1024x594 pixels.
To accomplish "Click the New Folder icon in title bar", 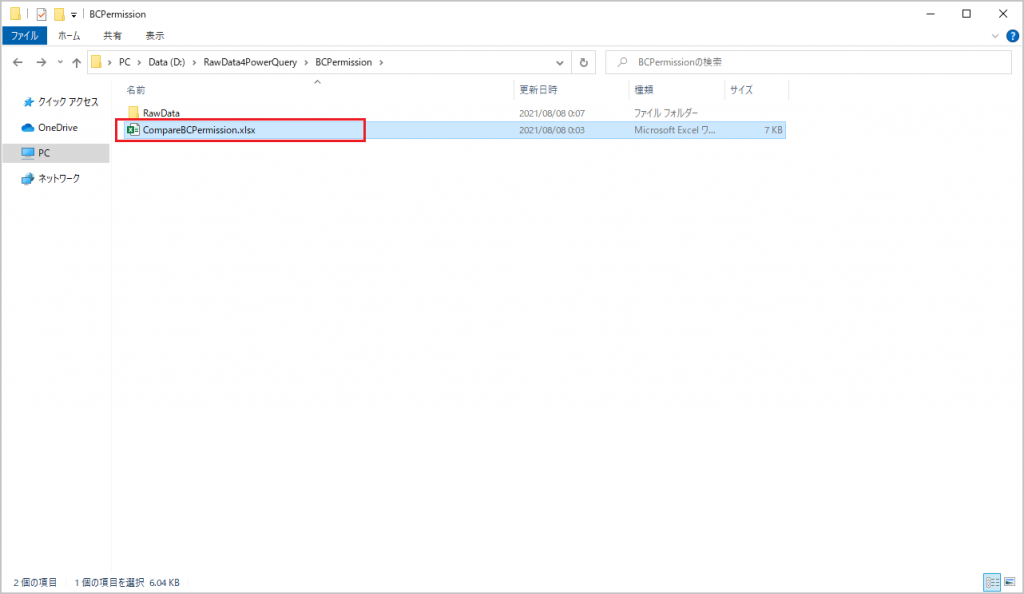I will tap(59, 15).
